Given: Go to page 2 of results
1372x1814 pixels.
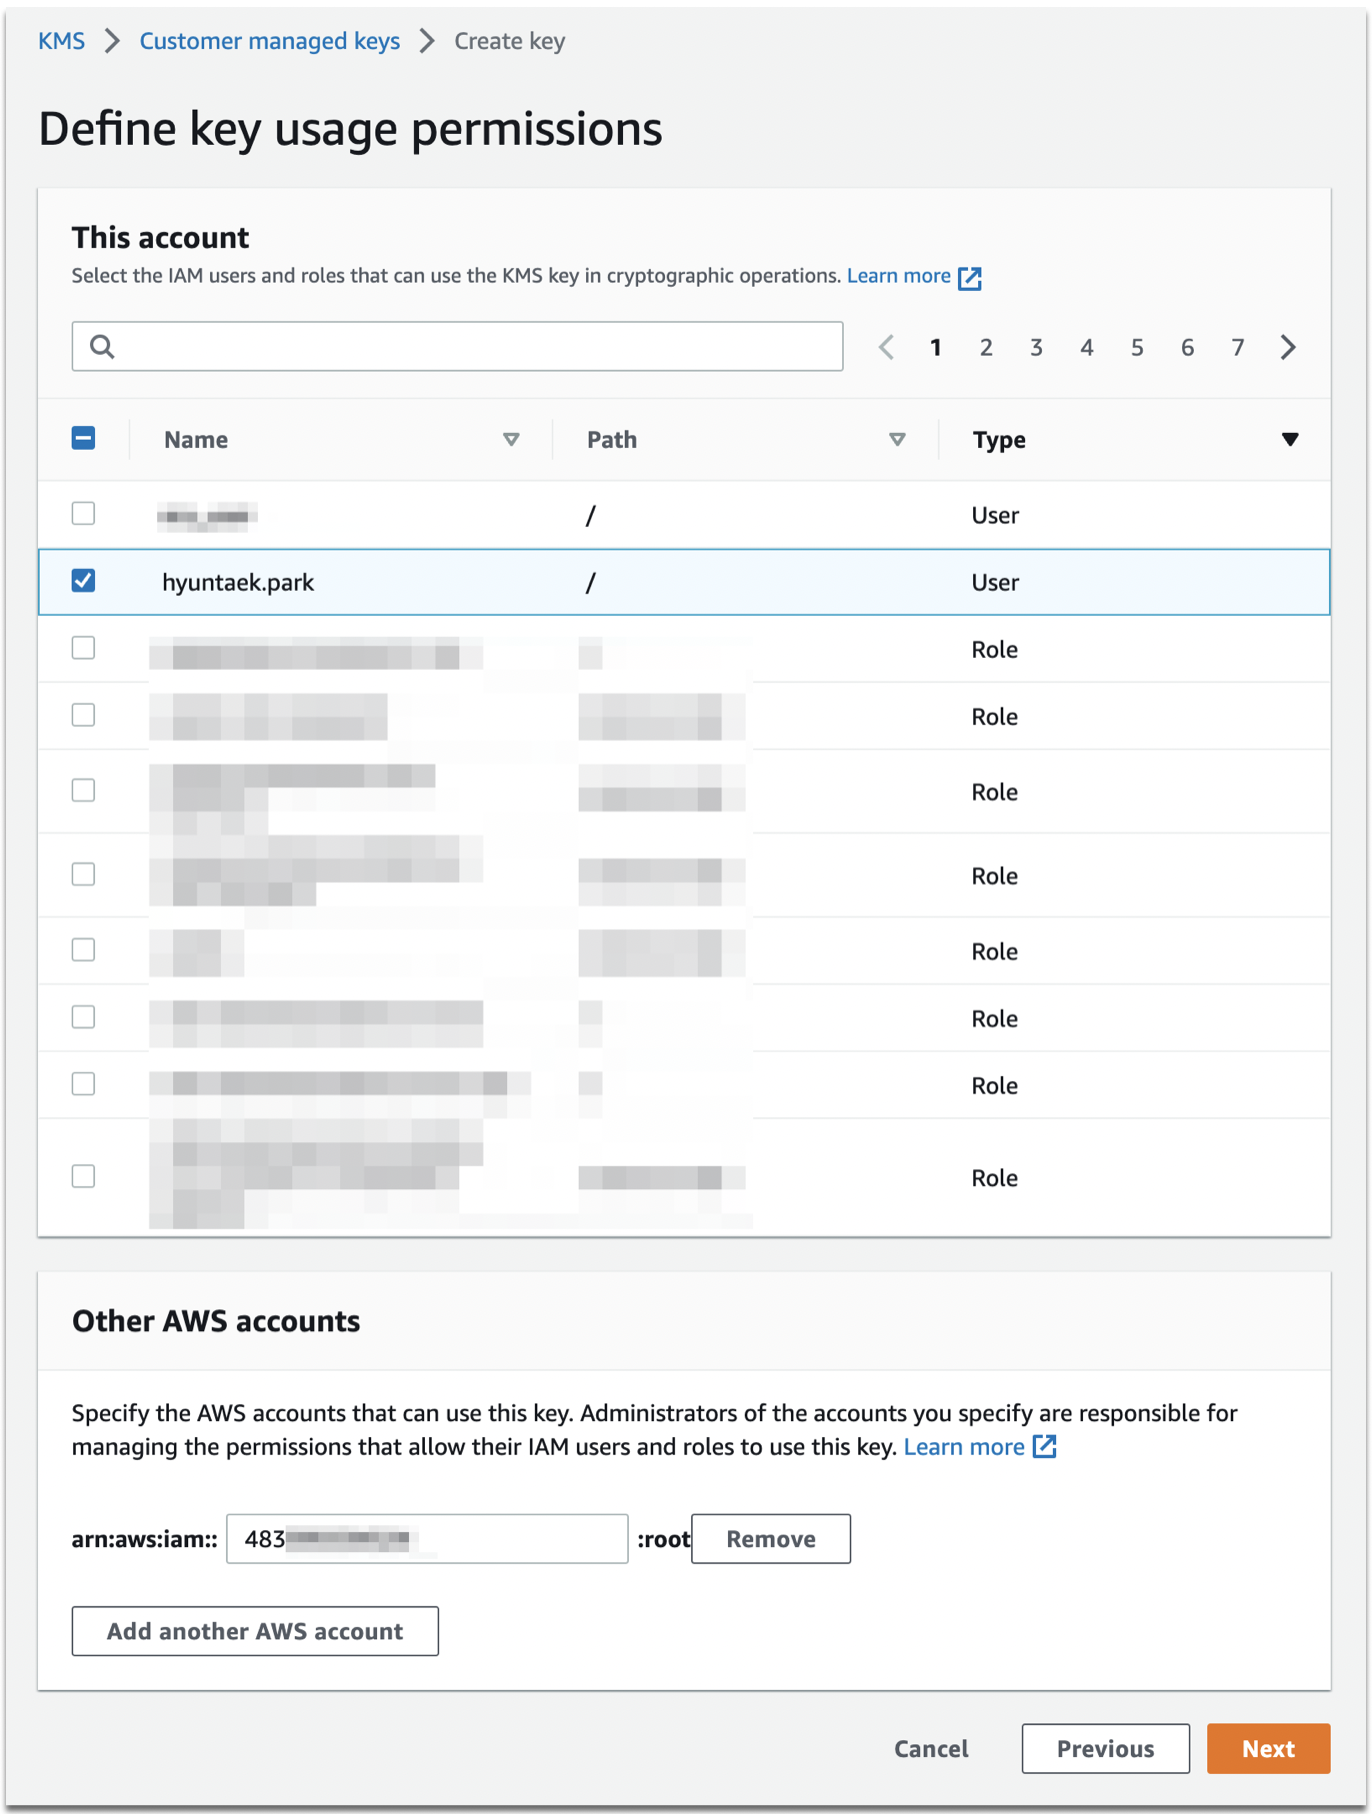Looking at the screenshot, I should [986, 347].
